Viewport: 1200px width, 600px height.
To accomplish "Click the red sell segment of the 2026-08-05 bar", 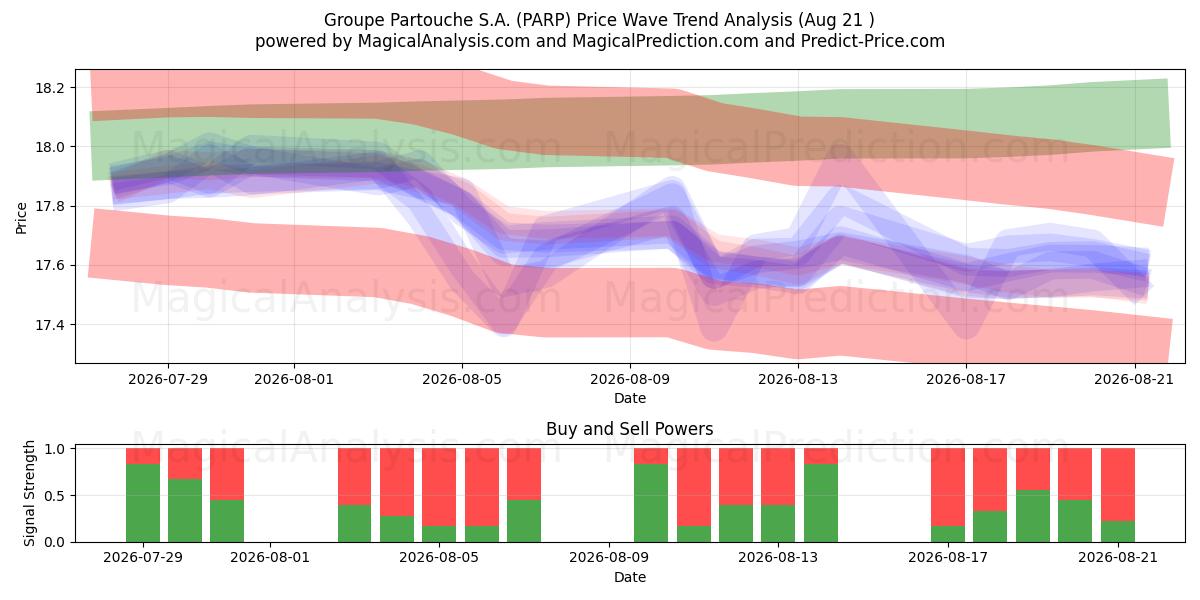I will (x=439, y=487).
